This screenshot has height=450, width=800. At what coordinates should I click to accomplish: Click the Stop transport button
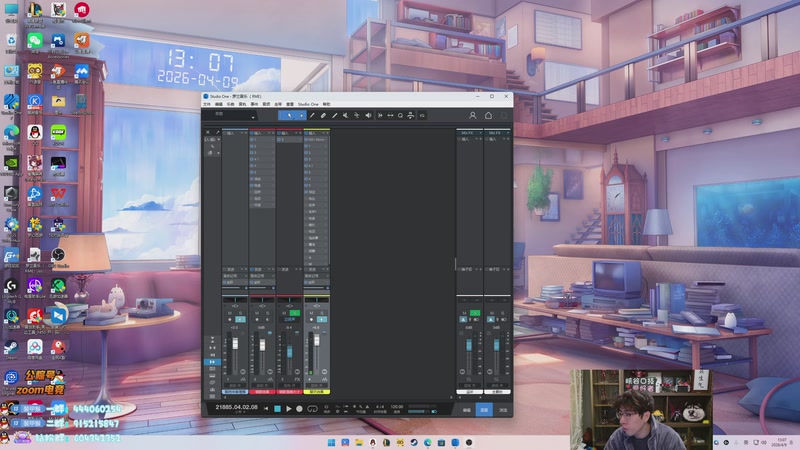(x=277, y=409)
